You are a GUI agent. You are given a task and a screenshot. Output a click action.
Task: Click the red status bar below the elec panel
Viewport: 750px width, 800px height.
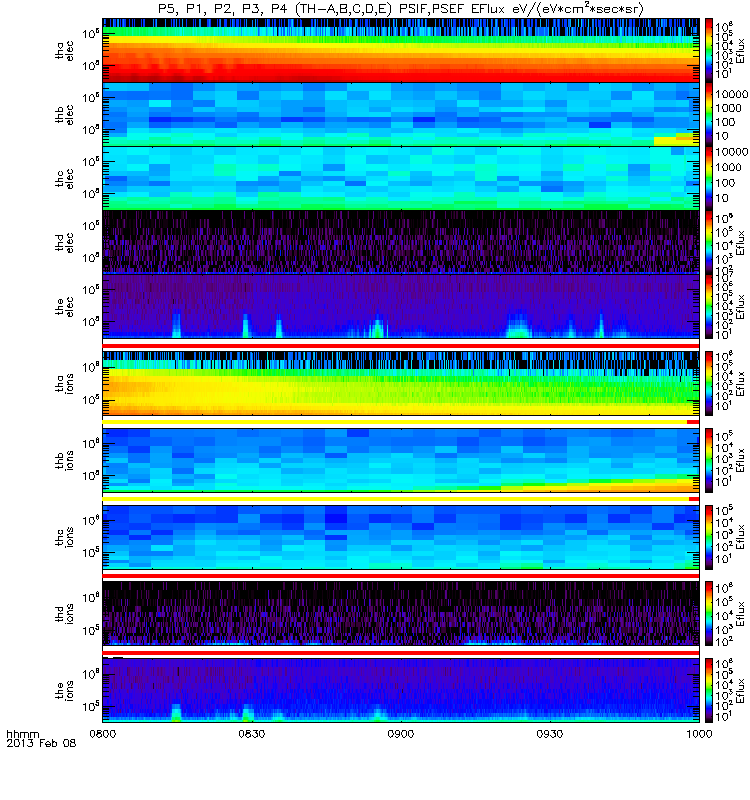coord(401,346)
